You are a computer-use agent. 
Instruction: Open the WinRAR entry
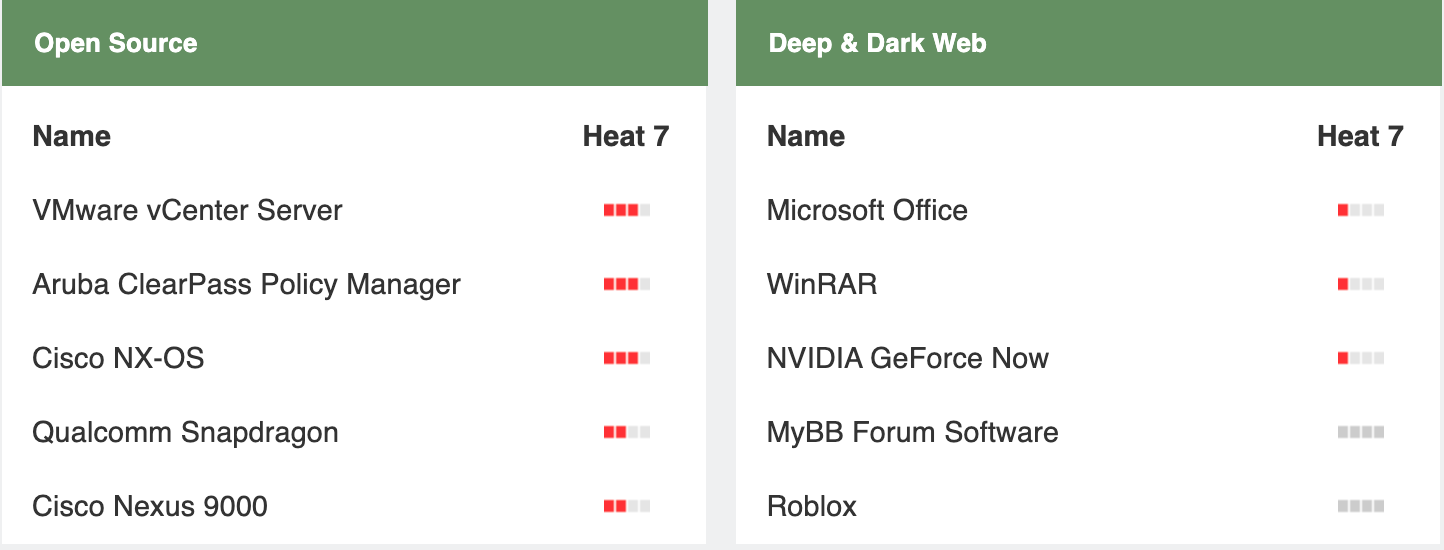(x=822, y=285)
